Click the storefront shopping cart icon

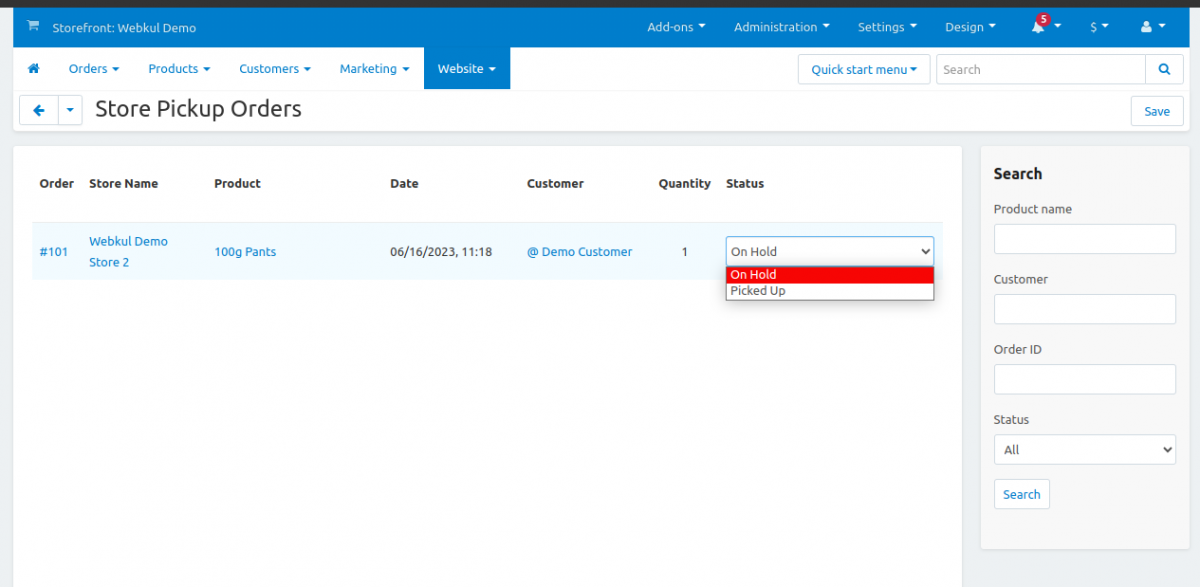click(33, 27)
